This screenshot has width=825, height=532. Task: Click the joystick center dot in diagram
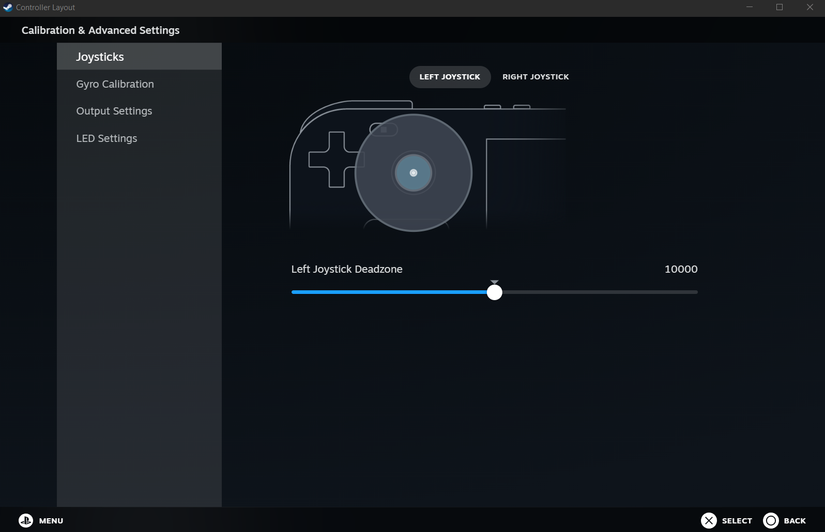point(413,173)
